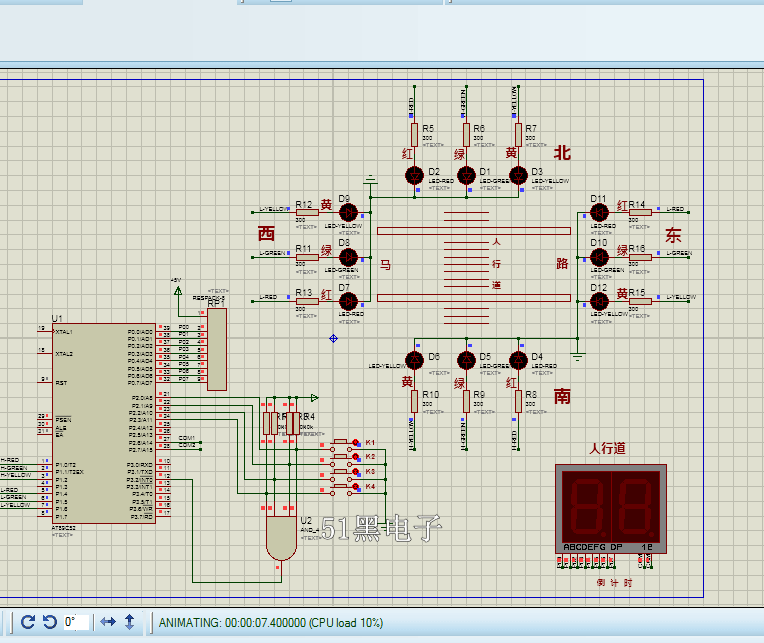
Task: Click the vertical mirror (Y-flip) icon
Action: click(x=130, y=622)
